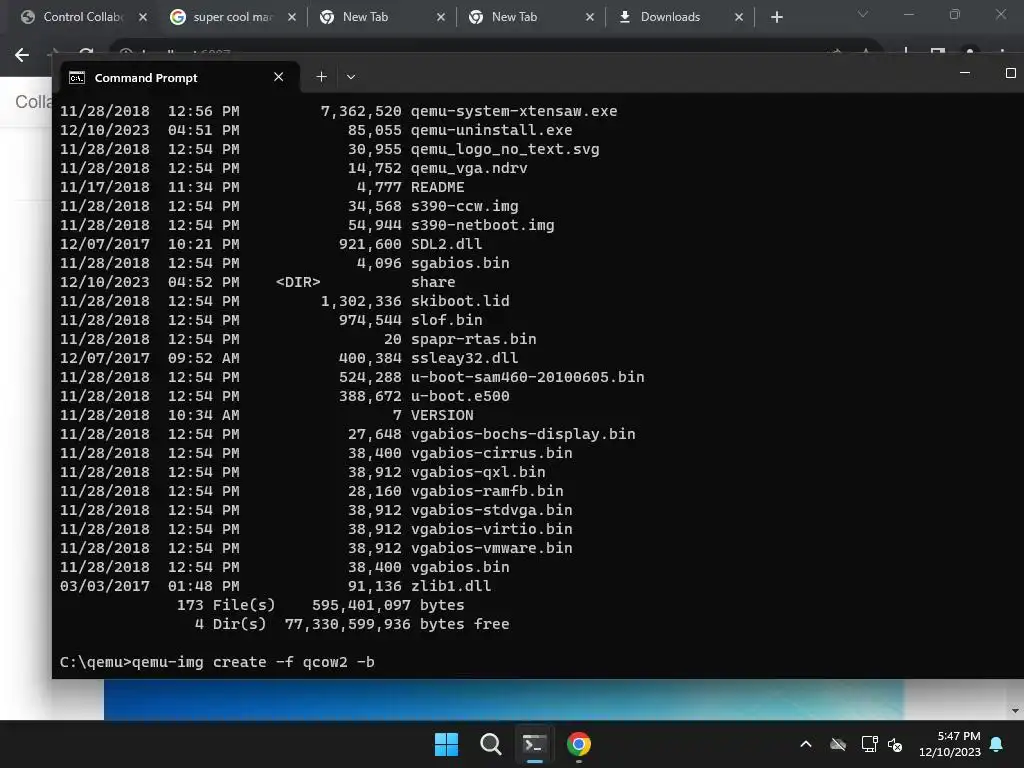Click the u-boot-sam460-20100605.bin entry
The width and height of the screenshot is (1024, 768).
(x=528, y=377)
